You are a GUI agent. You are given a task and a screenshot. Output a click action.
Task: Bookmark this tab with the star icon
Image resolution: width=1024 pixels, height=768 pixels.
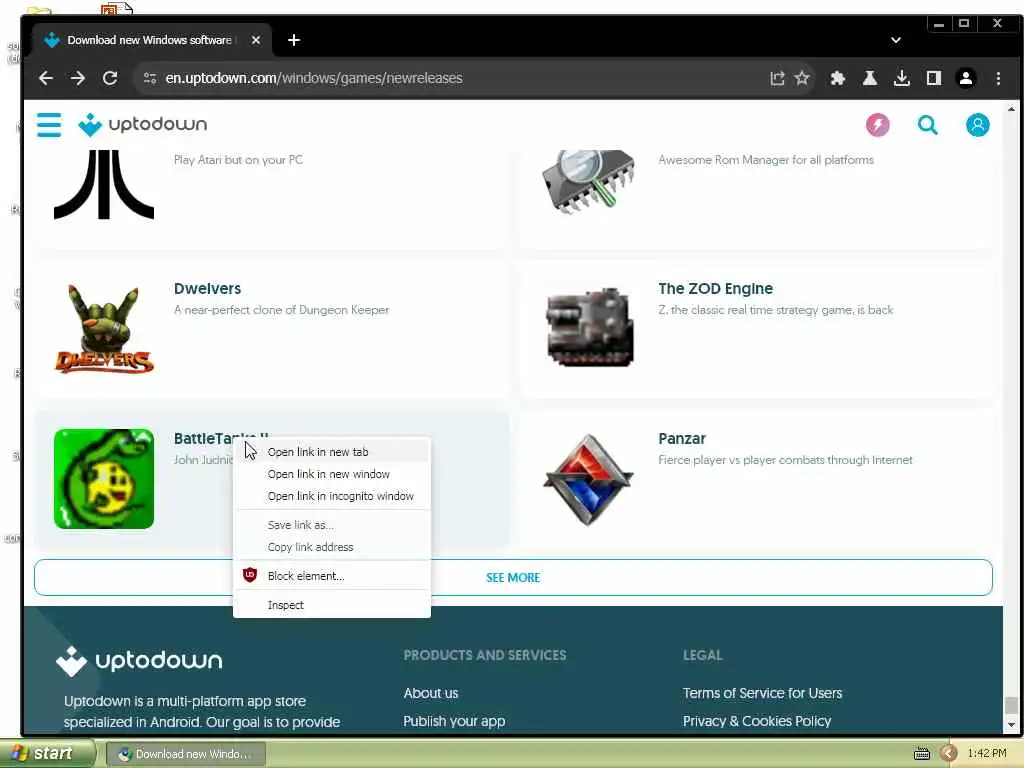coord(802,78)
